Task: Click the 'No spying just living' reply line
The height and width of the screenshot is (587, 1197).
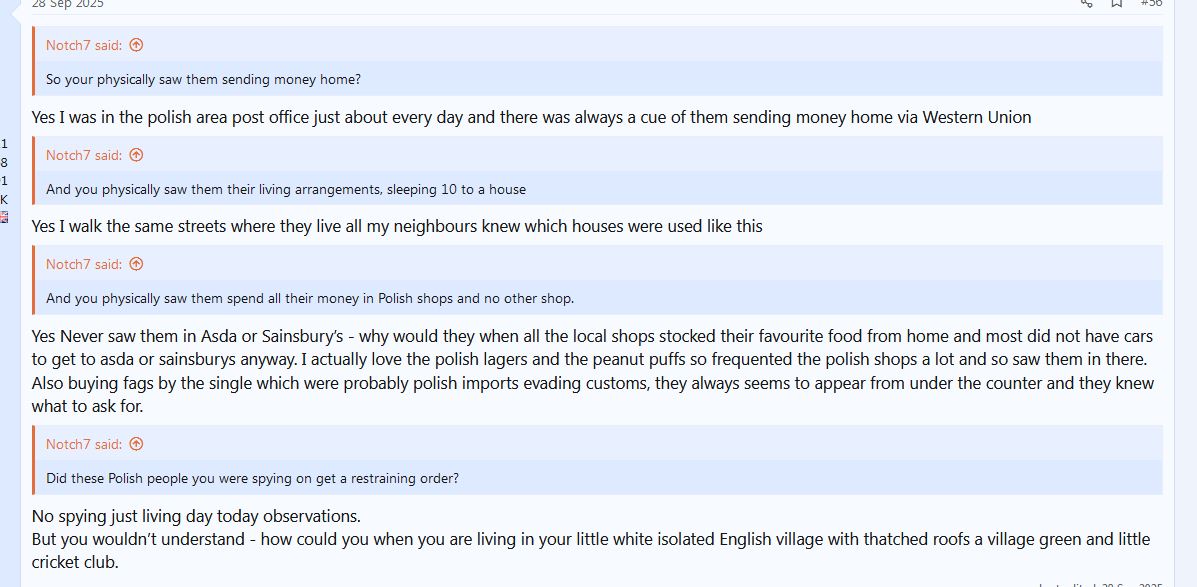Action: click(196, 516)
